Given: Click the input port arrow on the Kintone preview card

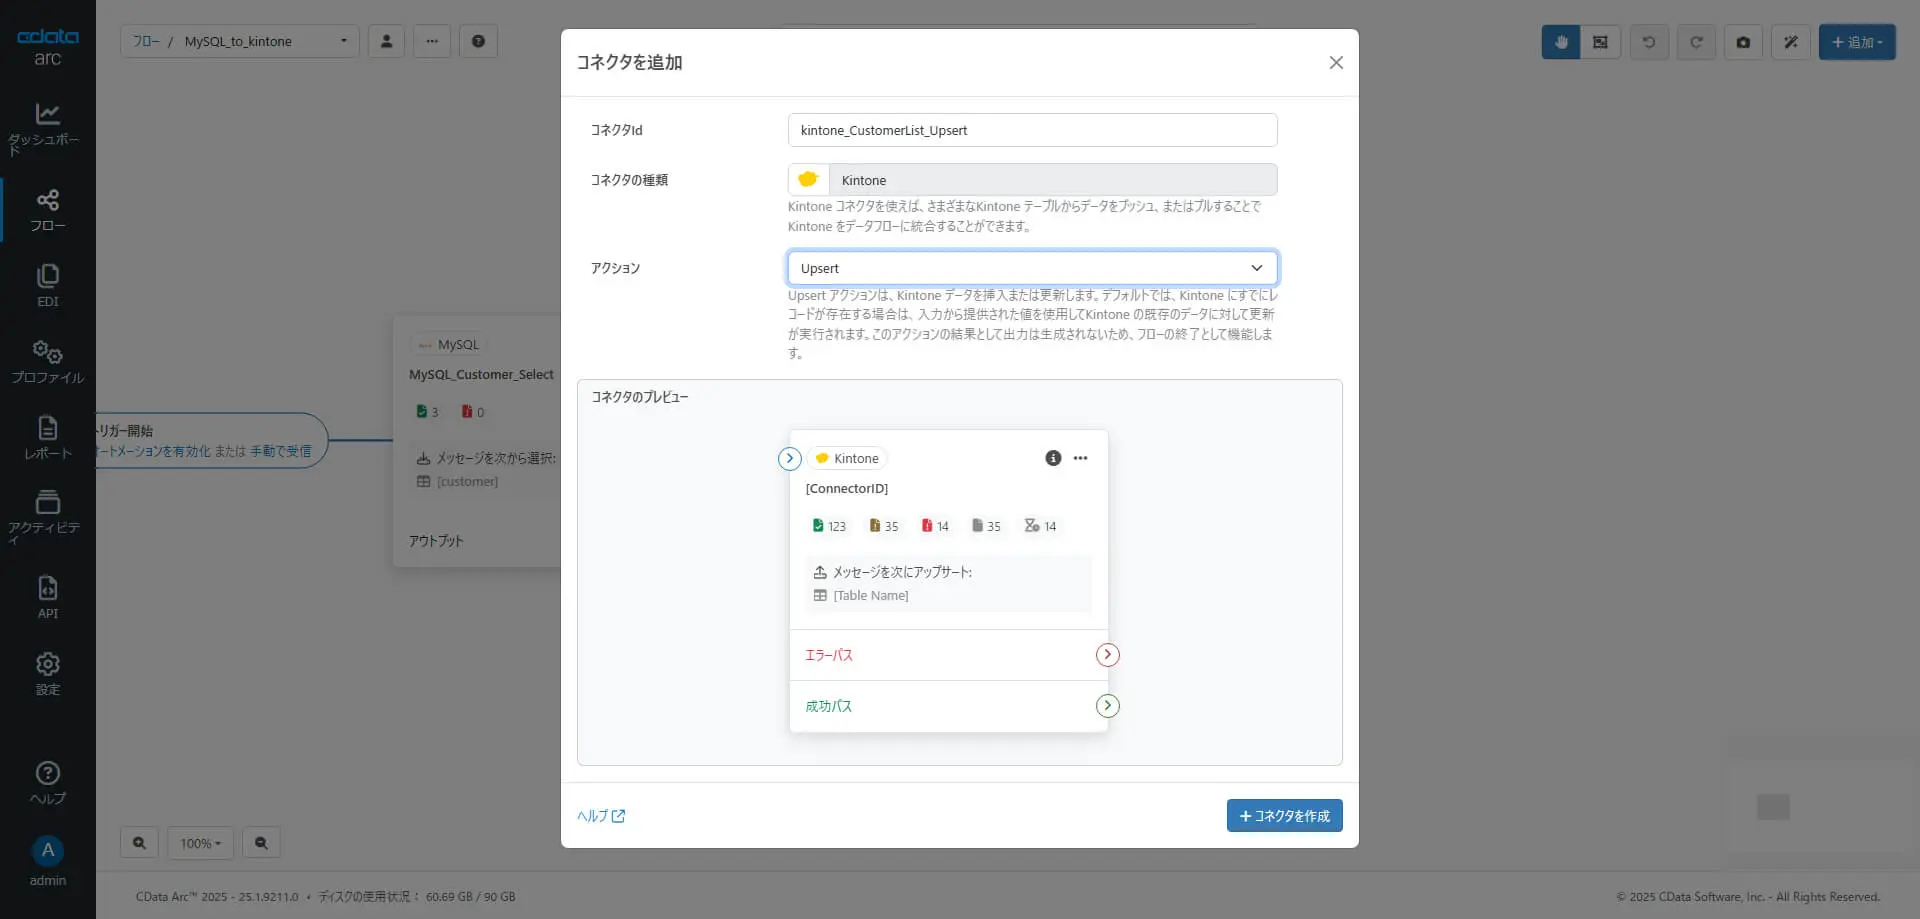Looking at the screenshot, I should (790, 458).
